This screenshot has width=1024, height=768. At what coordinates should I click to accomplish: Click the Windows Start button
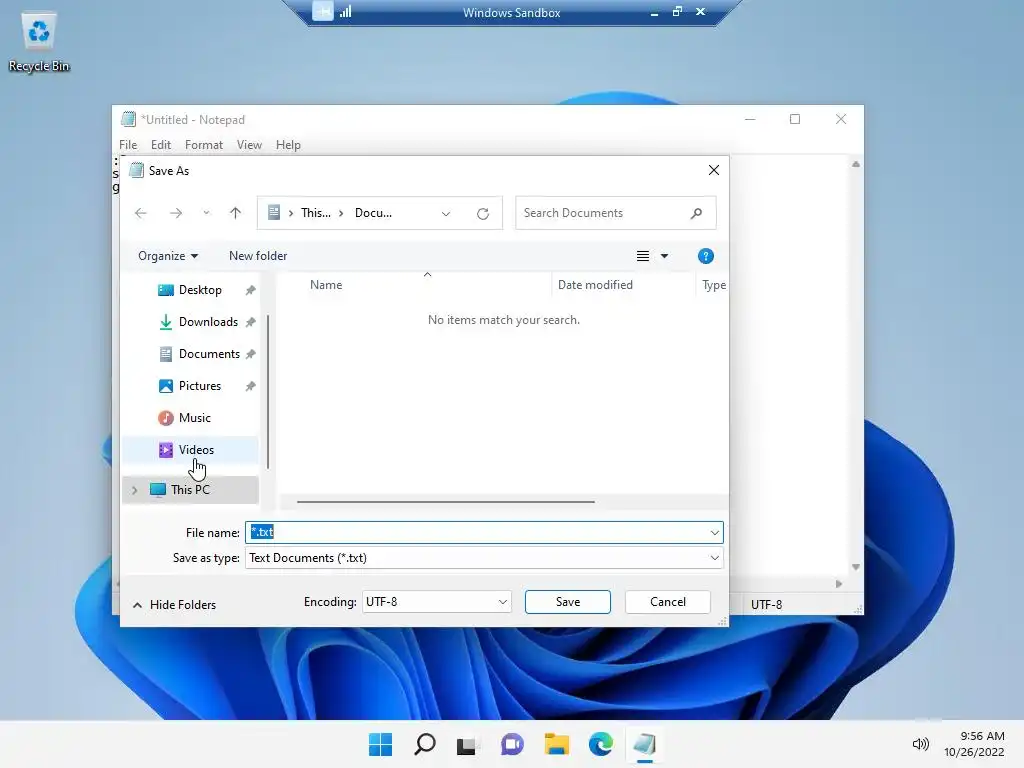pyautogui.click(x=380, y=744)
